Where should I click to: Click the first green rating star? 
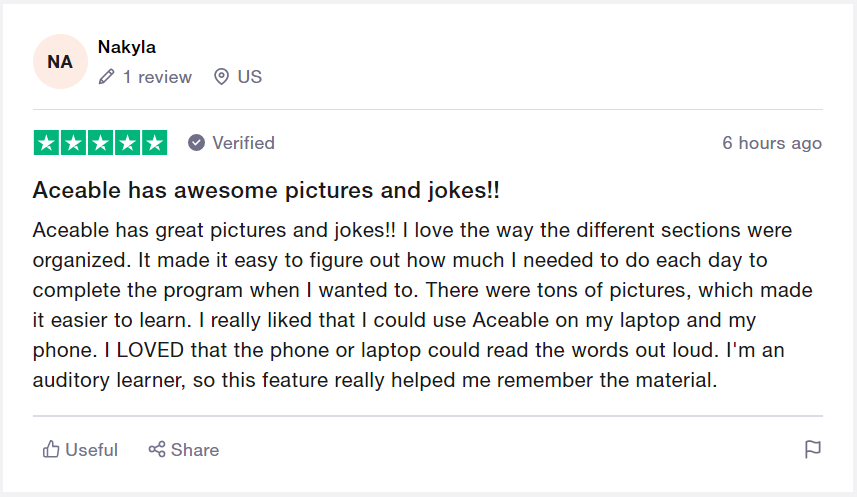click(x=46, y=143)
